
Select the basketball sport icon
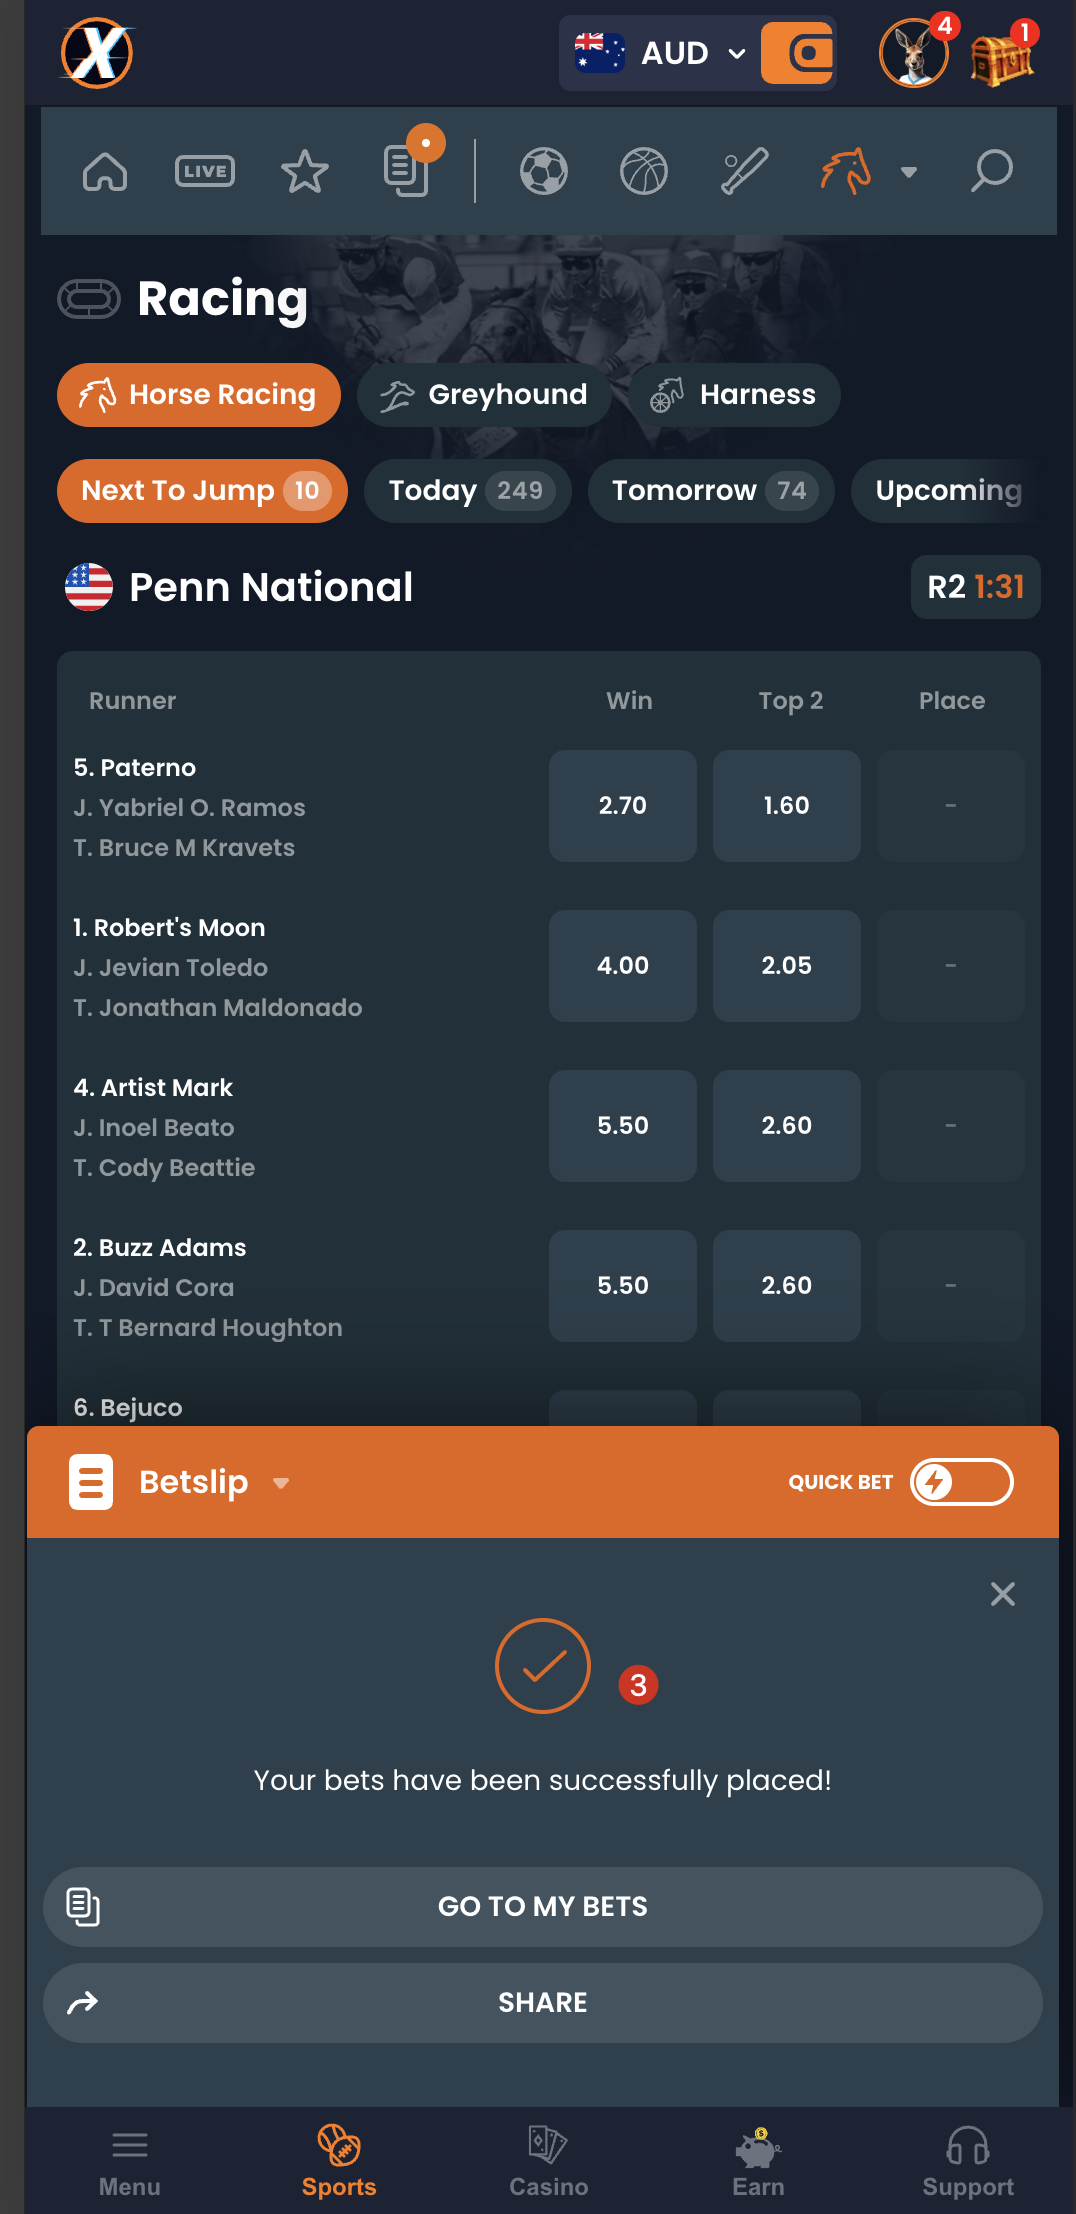coord(644,170)
